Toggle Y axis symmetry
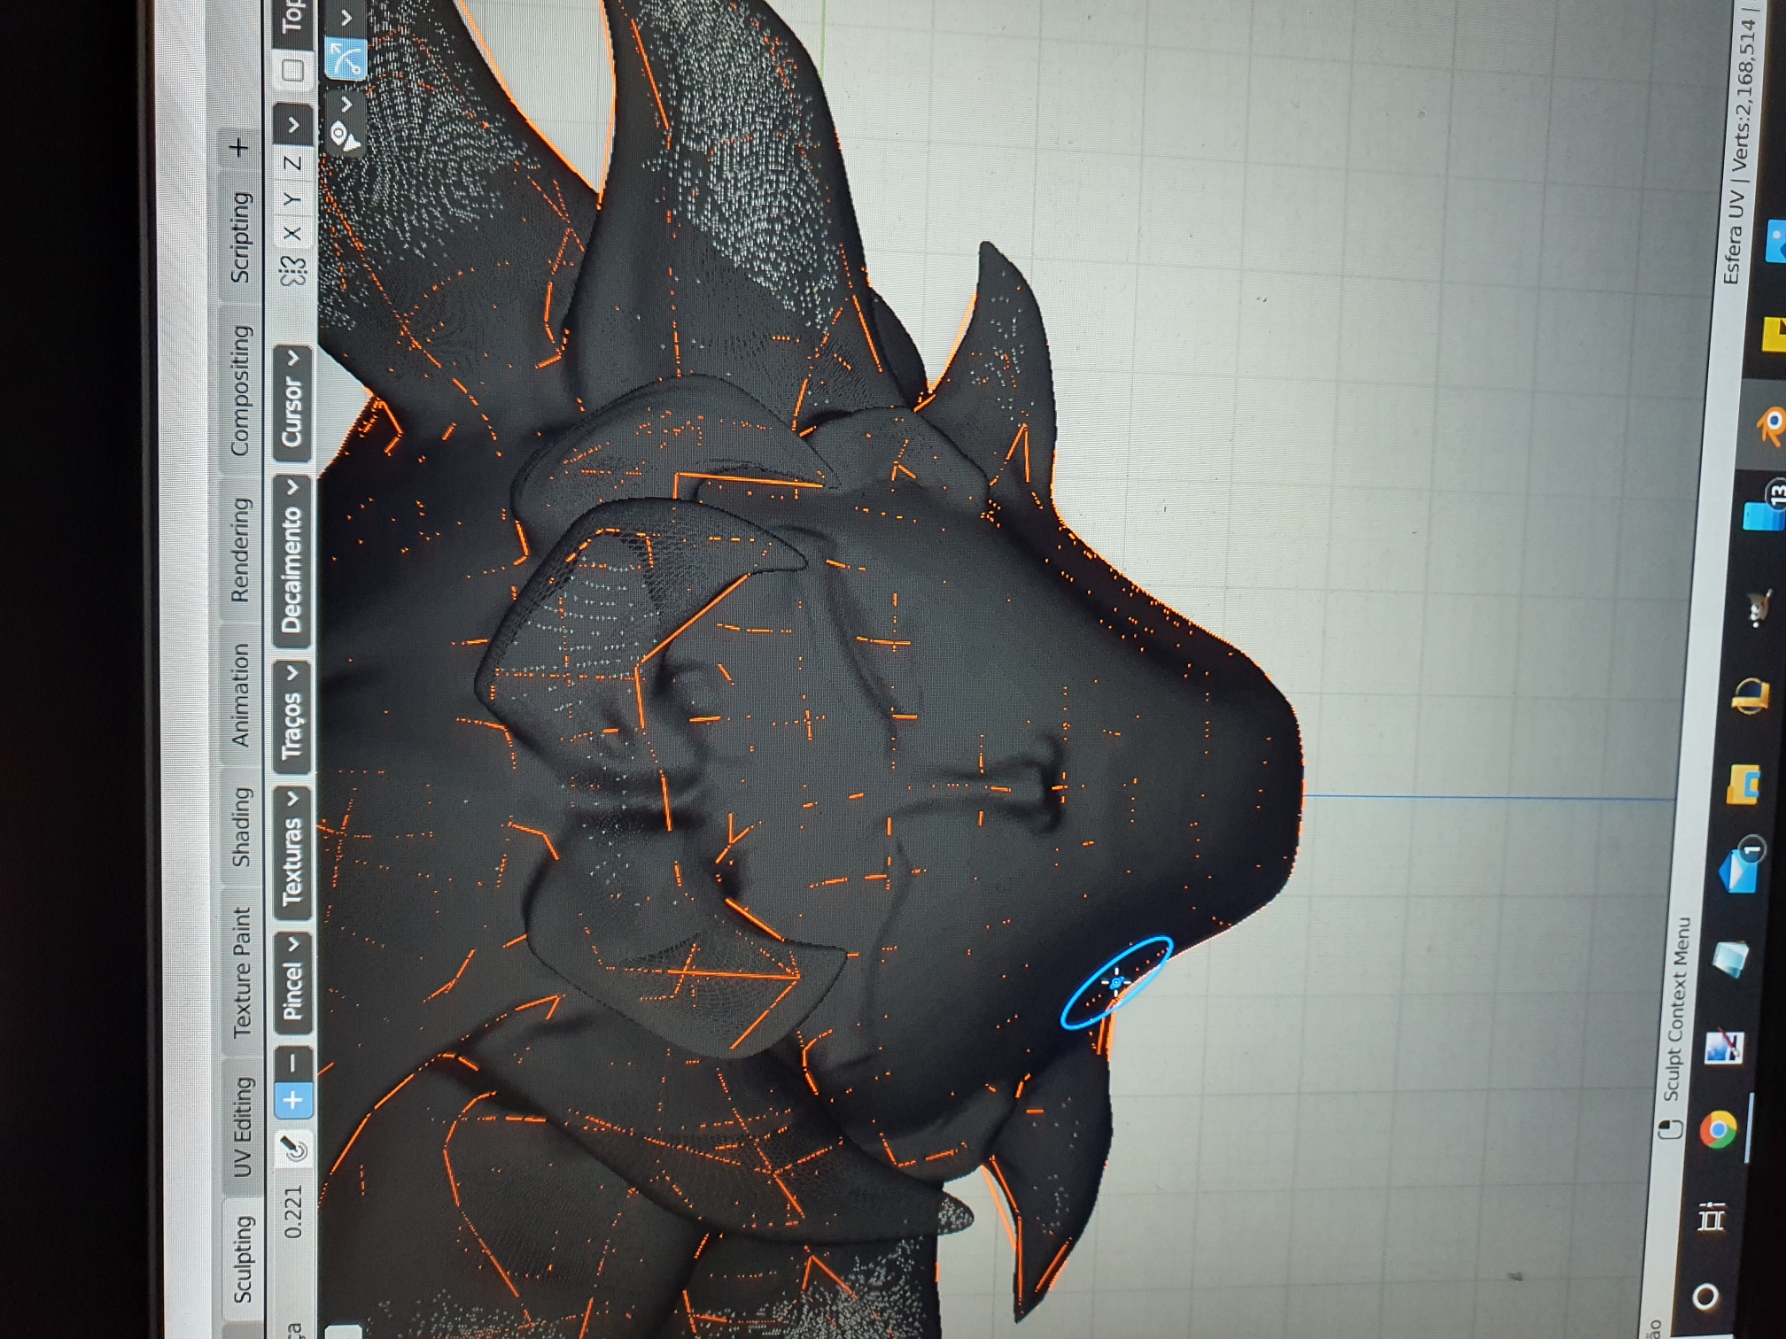1786x1339 pixels. 291,199
